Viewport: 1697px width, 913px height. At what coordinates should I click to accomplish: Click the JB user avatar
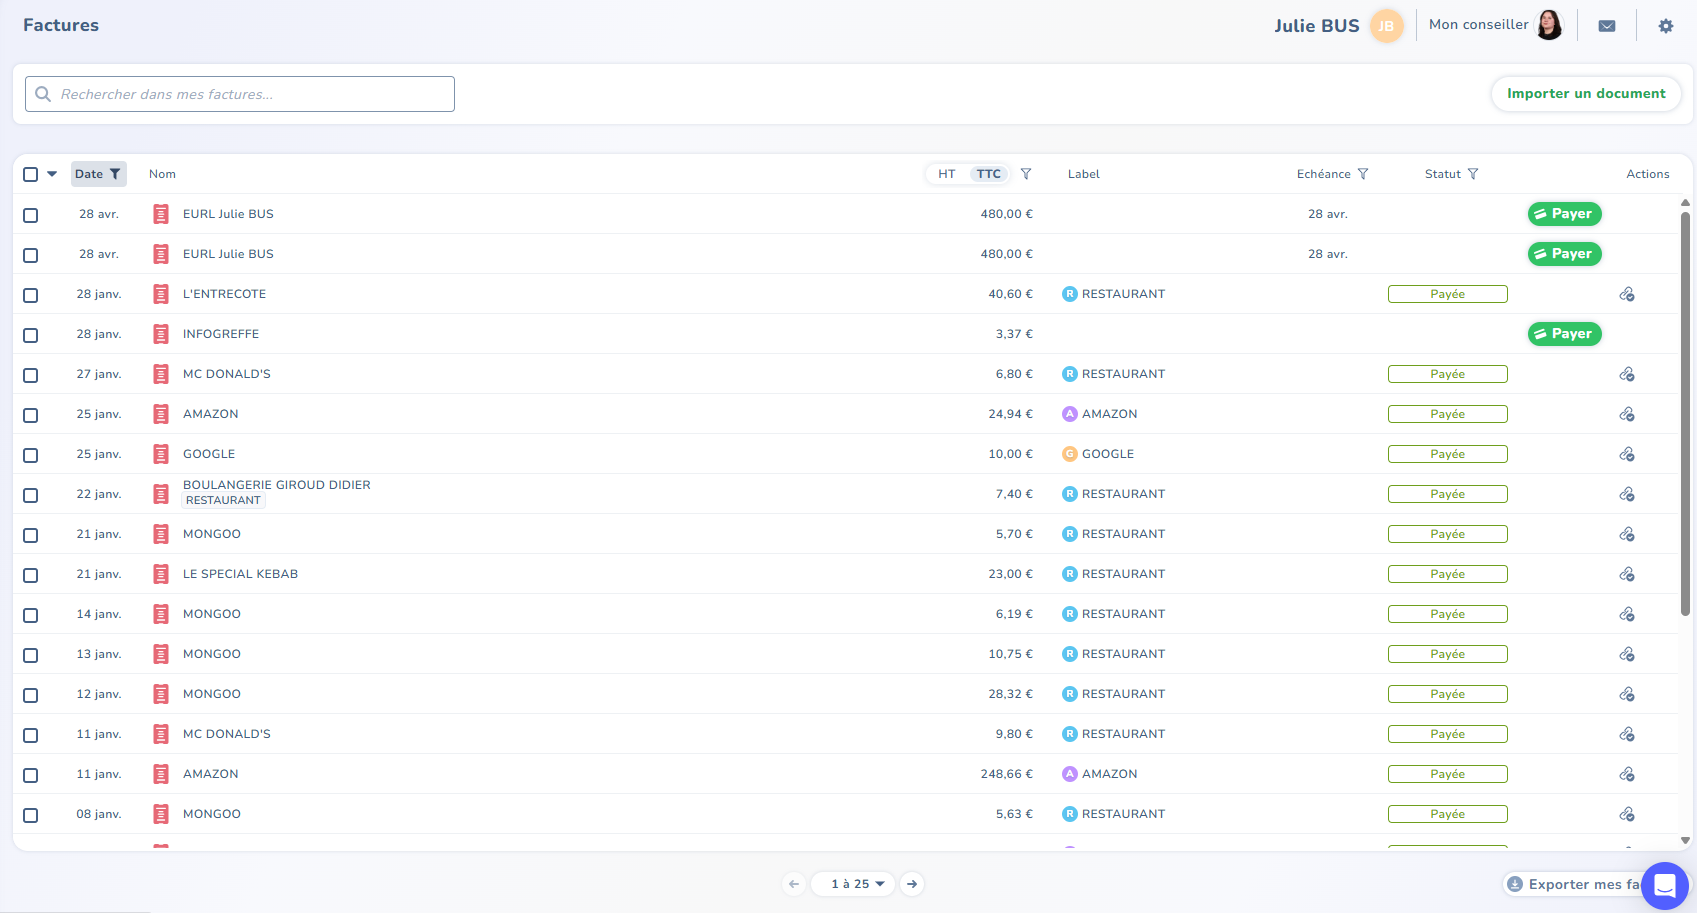pyautogui.click(x=1386, y=26)
